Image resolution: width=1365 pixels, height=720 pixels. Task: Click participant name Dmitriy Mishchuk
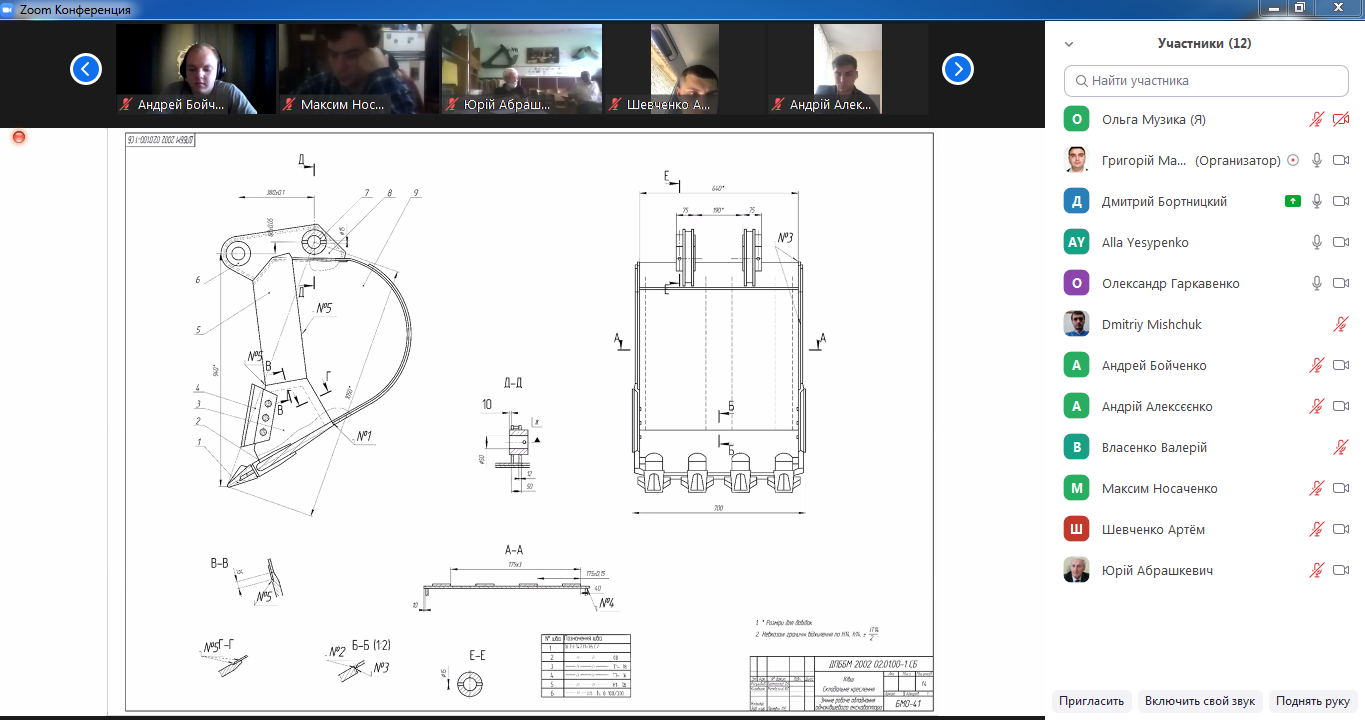(x=1152, y=324)
